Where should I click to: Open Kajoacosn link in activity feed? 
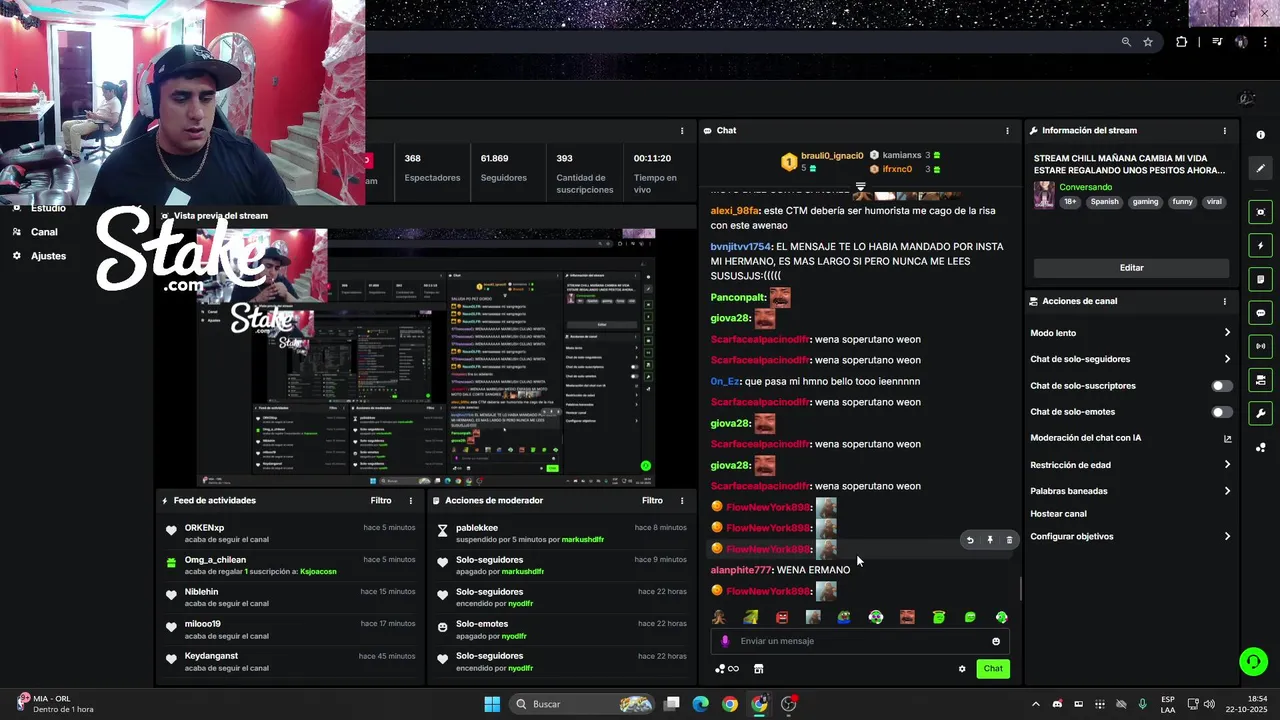coord(318,572)
